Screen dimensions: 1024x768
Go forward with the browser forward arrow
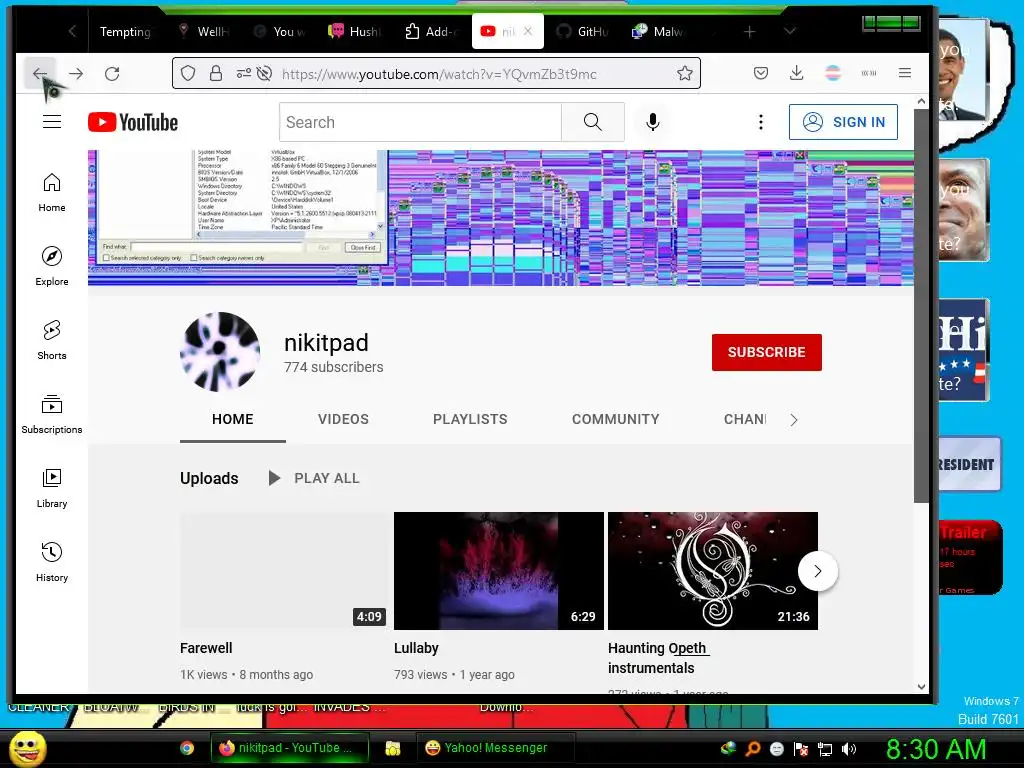click(x=76, y=73)
